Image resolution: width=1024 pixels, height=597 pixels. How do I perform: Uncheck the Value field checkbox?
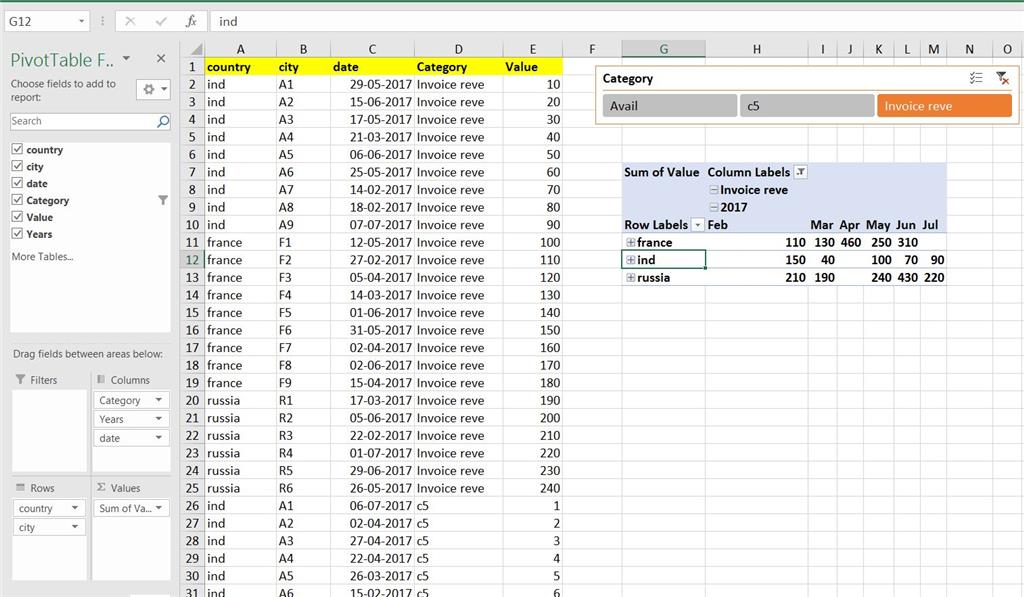point(18,217)
